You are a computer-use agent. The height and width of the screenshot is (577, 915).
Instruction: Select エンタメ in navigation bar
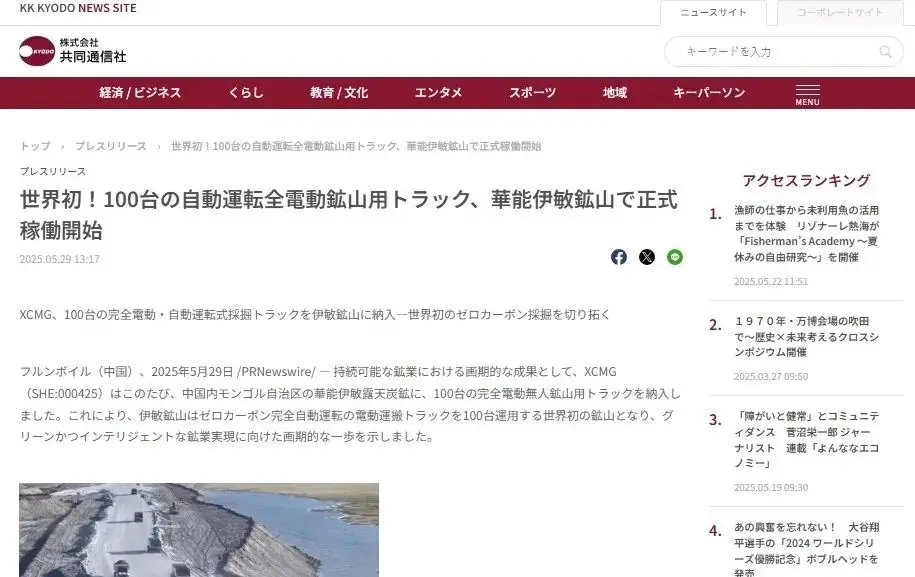click(x=438, y=93)
